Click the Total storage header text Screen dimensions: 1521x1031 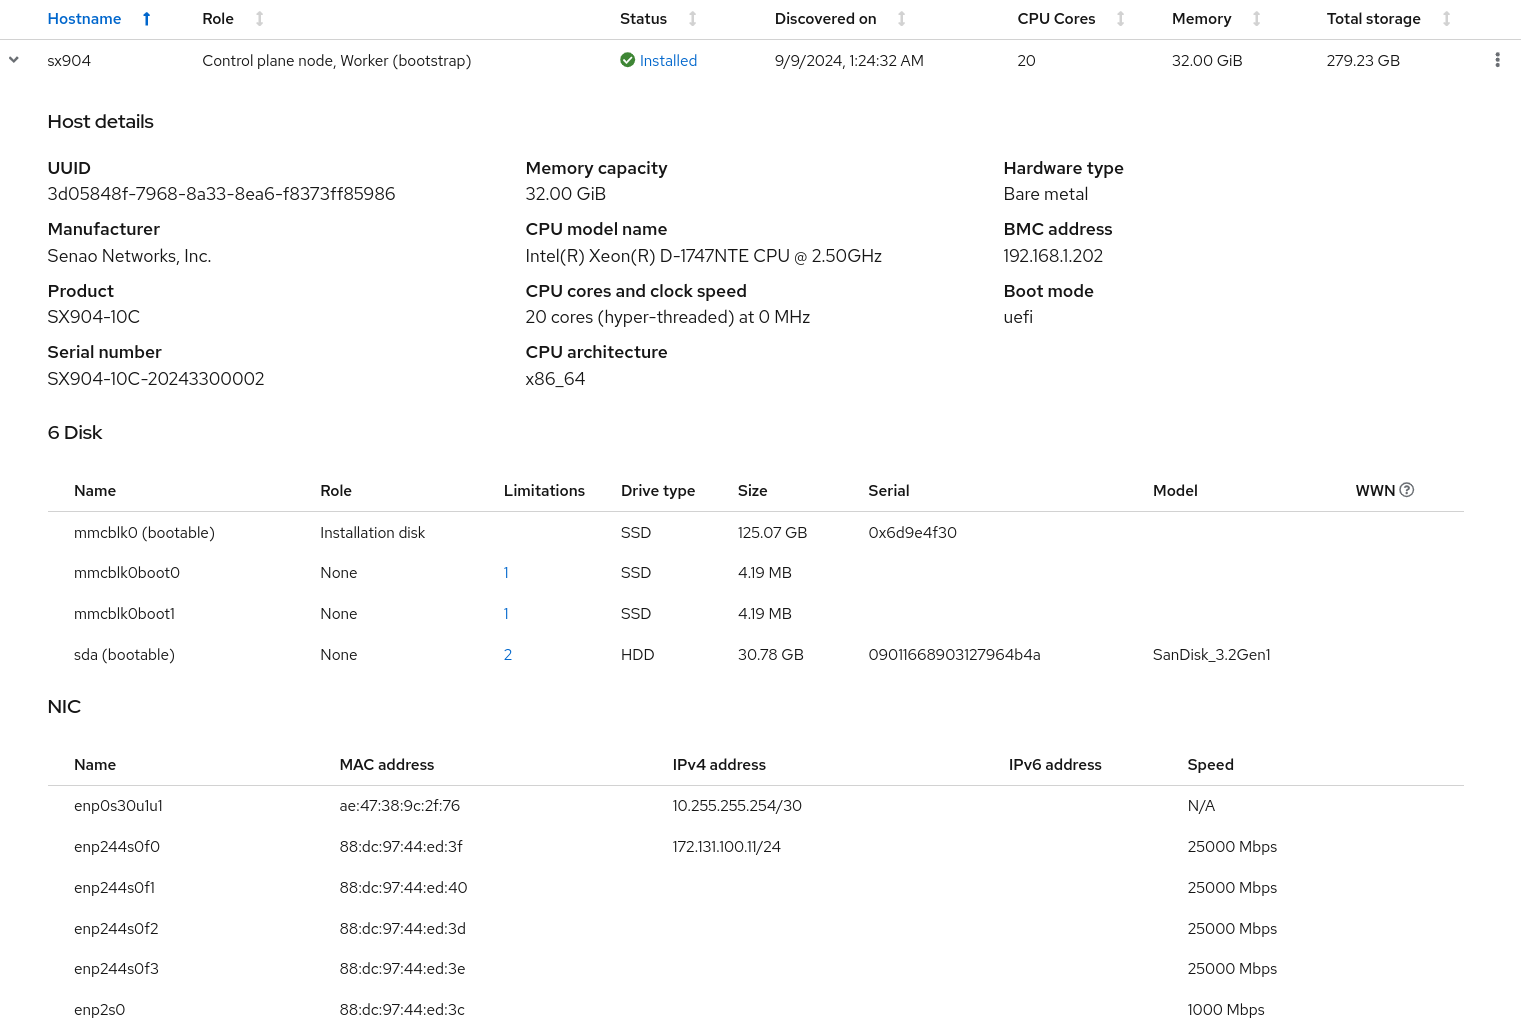point(1373,19)
